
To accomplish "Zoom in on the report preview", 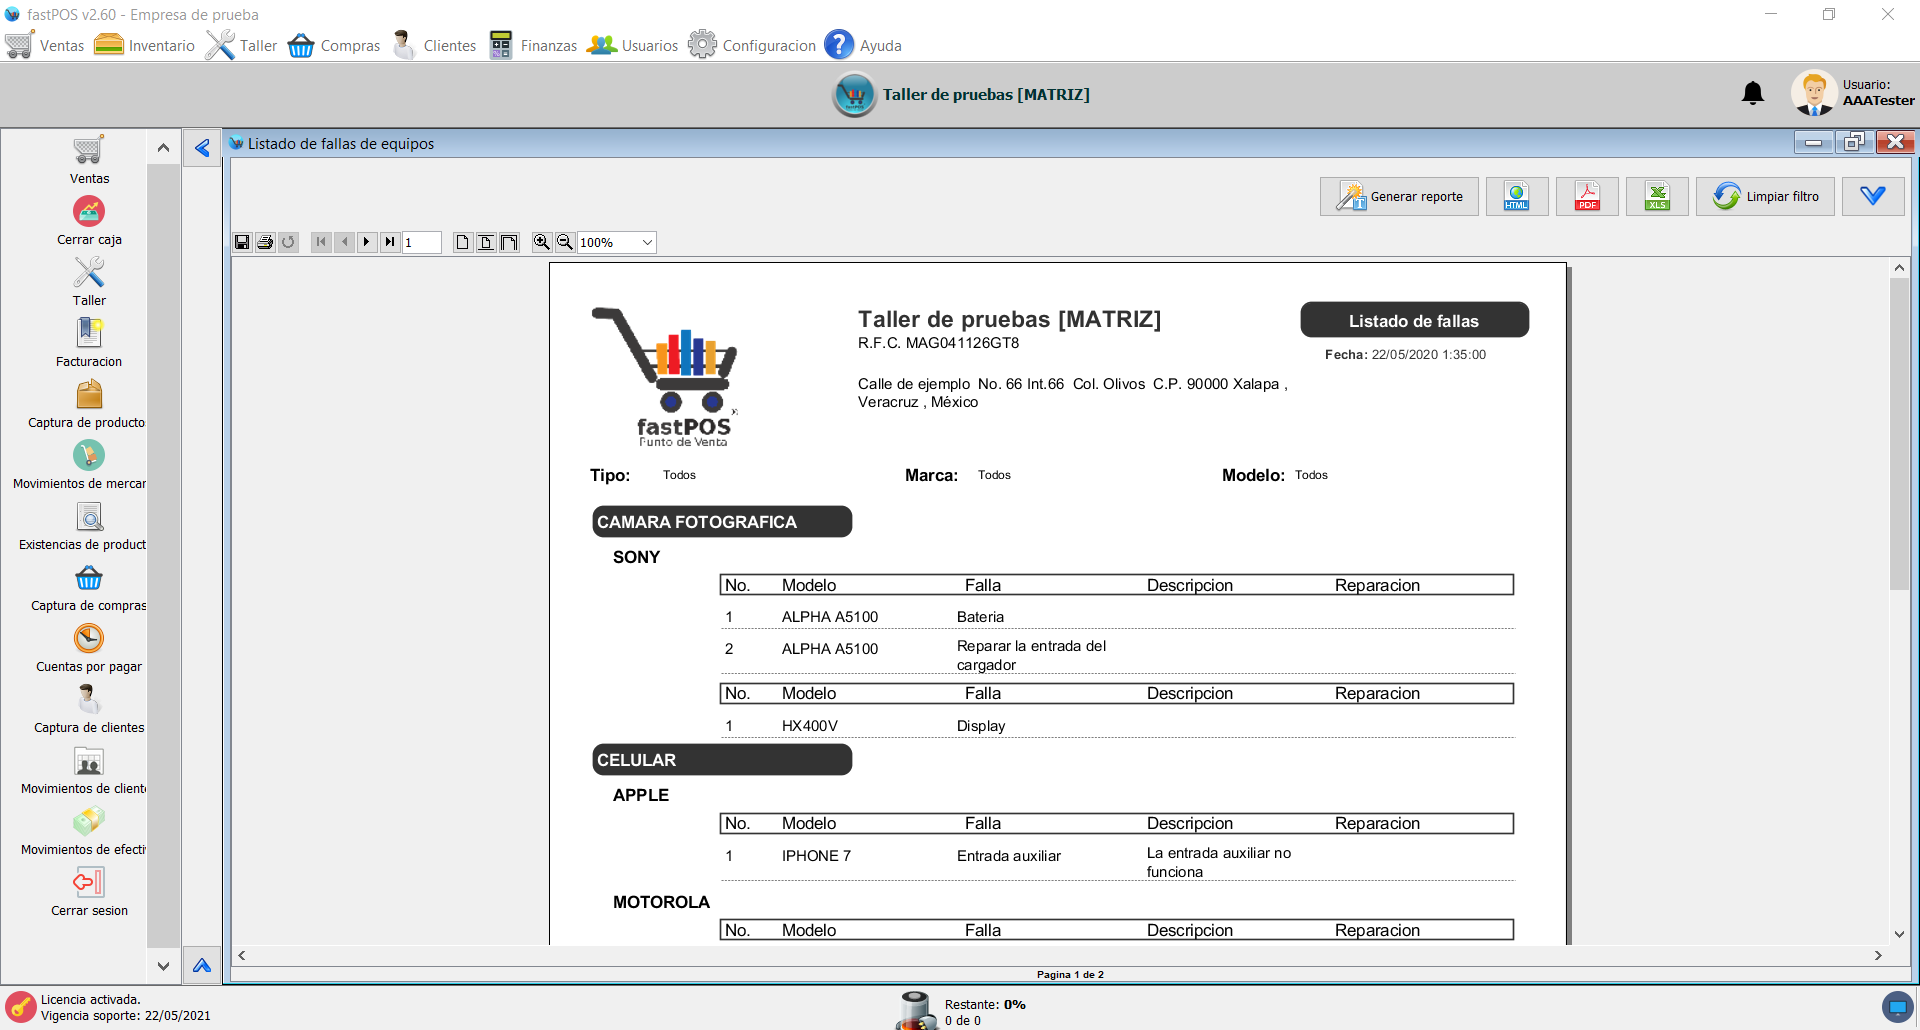I will pos(541,242).
